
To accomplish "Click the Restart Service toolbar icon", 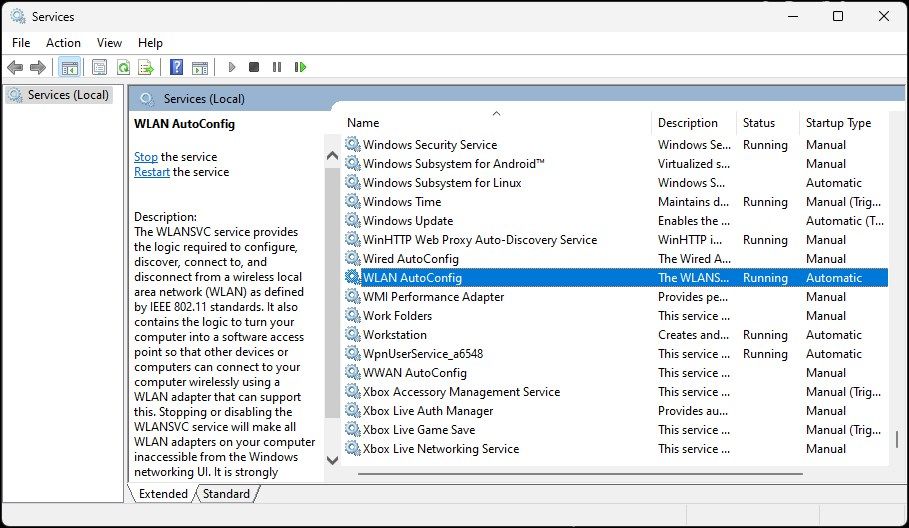I will (x=300, y=67).
